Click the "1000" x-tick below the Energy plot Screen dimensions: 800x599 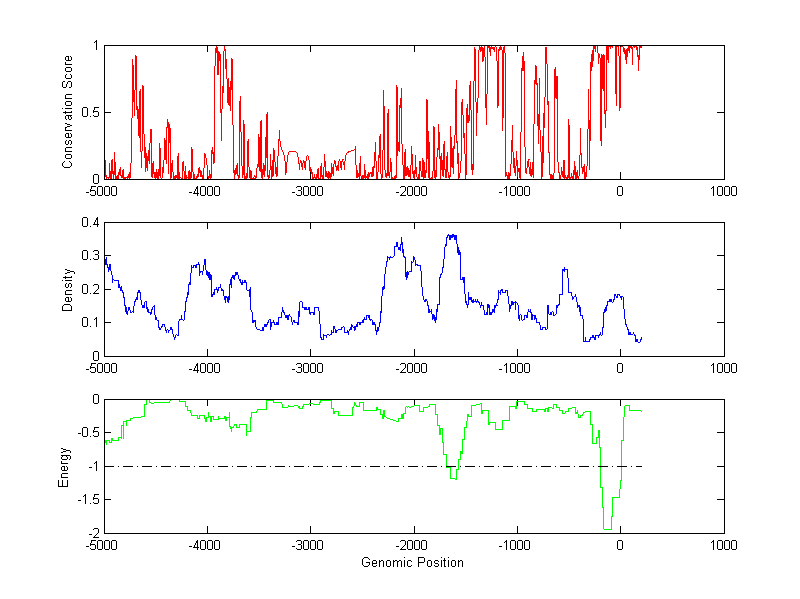(x=723, y=545)
